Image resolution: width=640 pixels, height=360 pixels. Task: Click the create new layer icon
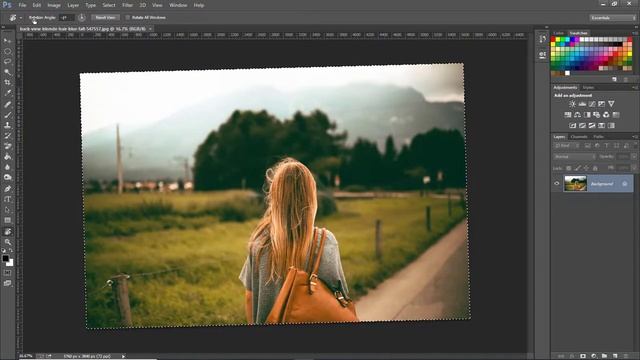pos(615,356)
